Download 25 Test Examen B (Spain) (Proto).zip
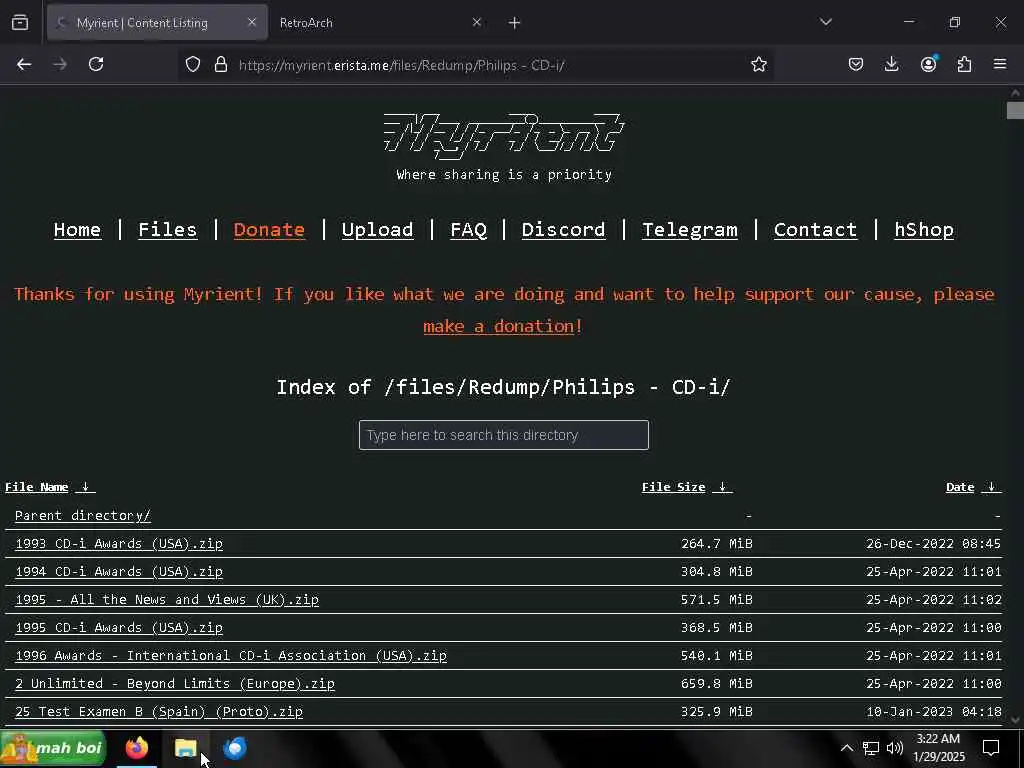Screen dimensions: 1024x768 (159, 712)
